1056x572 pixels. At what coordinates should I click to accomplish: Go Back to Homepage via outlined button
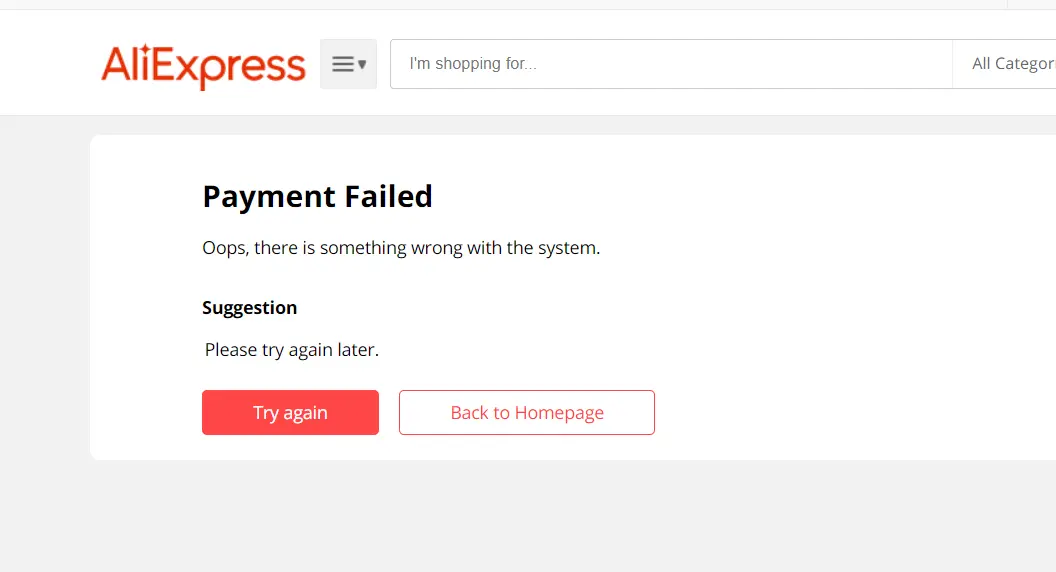pyautogui.click(x=527, y=412)
